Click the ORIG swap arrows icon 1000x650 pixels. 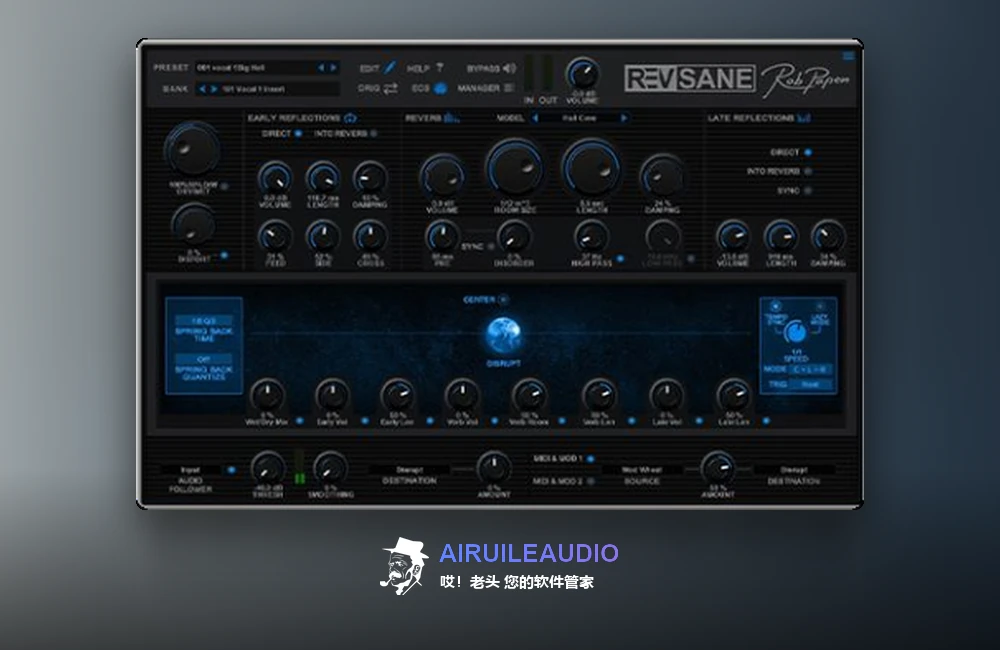(390, 88)
